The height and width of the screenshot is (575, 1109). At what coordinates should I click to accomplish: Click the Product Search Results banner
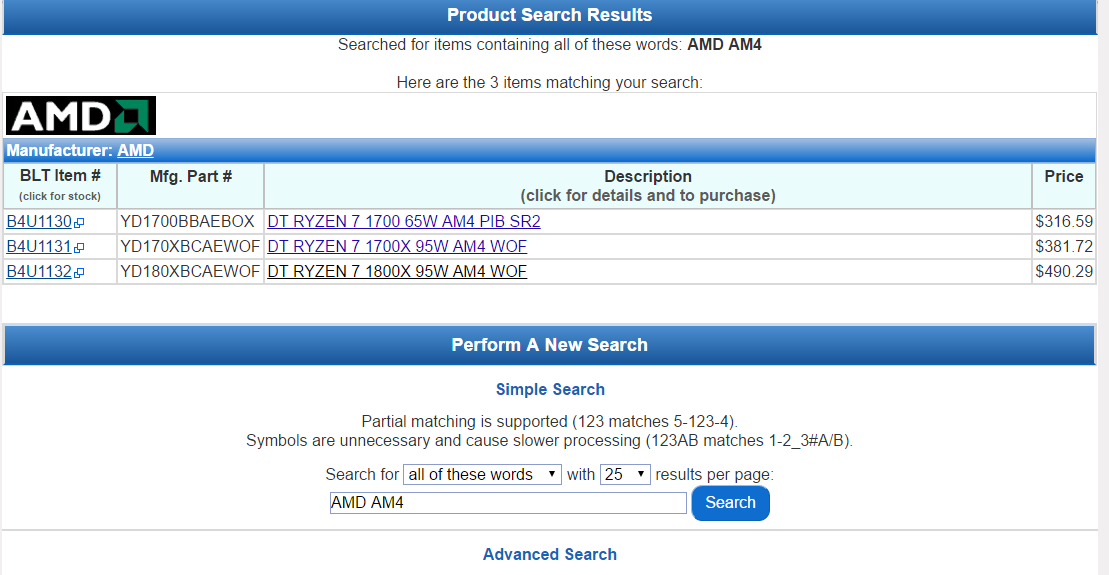coord(550,16)
